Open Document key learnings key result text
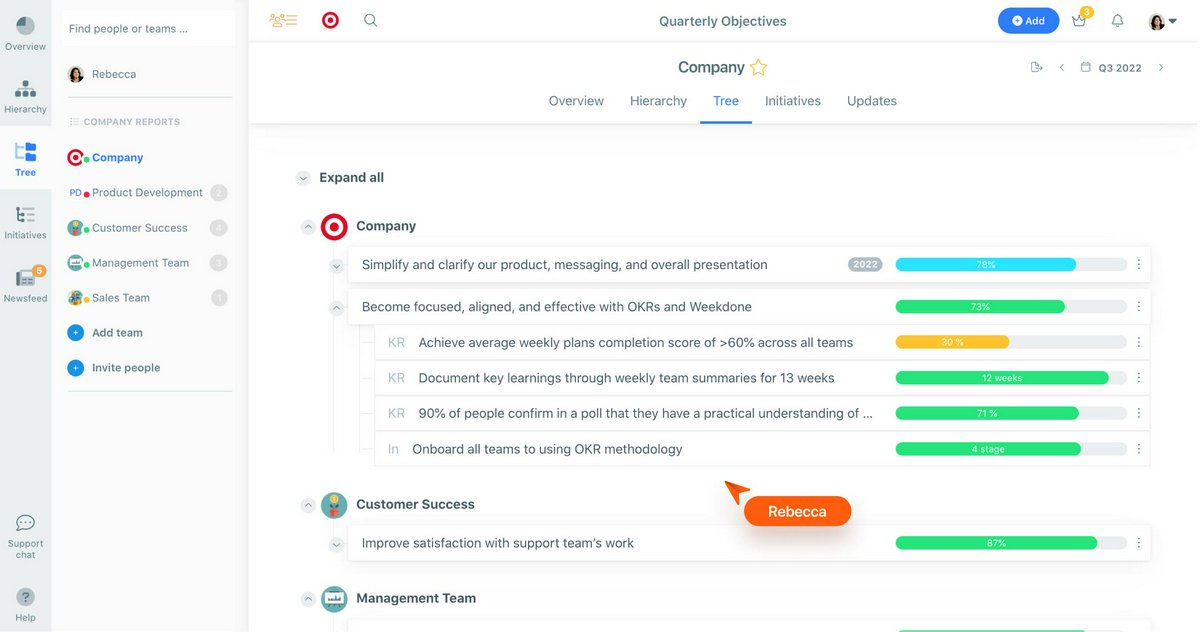The image size is (1200, 632). pos(626,378)
